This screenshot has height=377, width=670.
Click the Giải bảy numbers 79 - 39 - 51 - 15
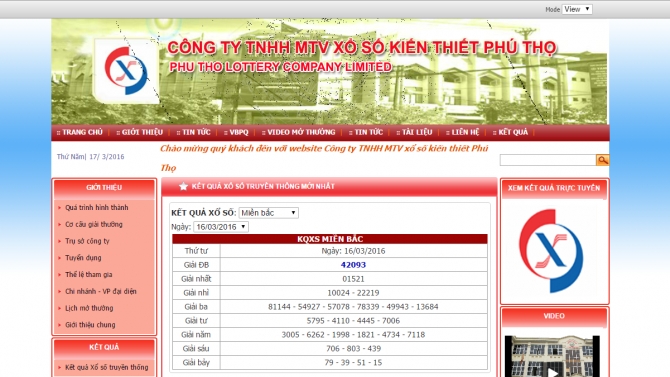pyautogui.click(x=353, y=362)
